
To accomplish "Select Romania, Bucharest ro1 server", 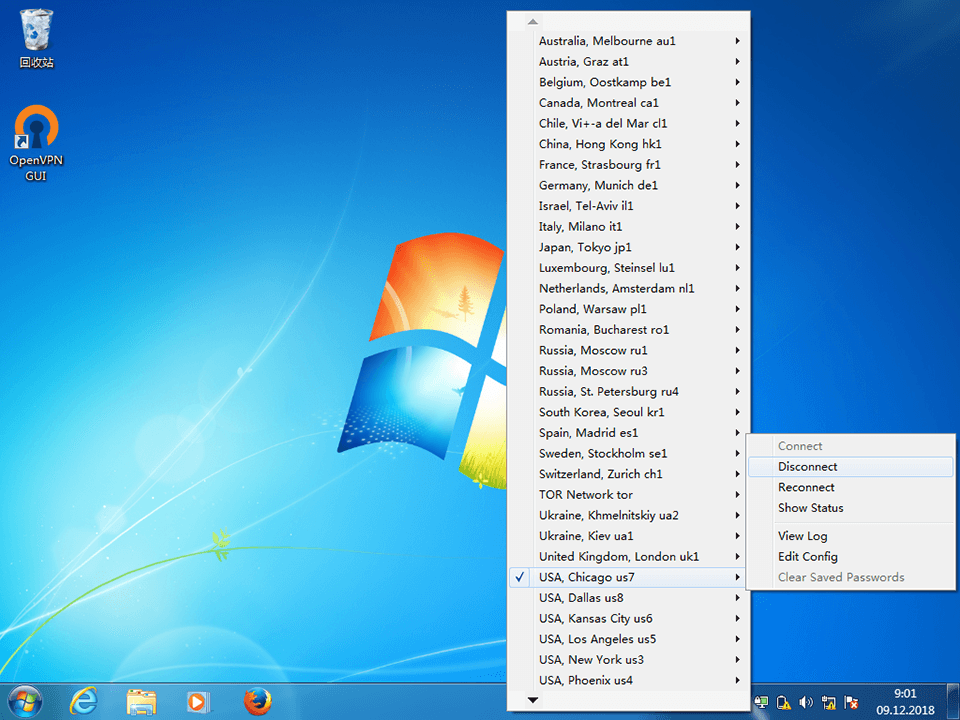I will pos(628,329).
